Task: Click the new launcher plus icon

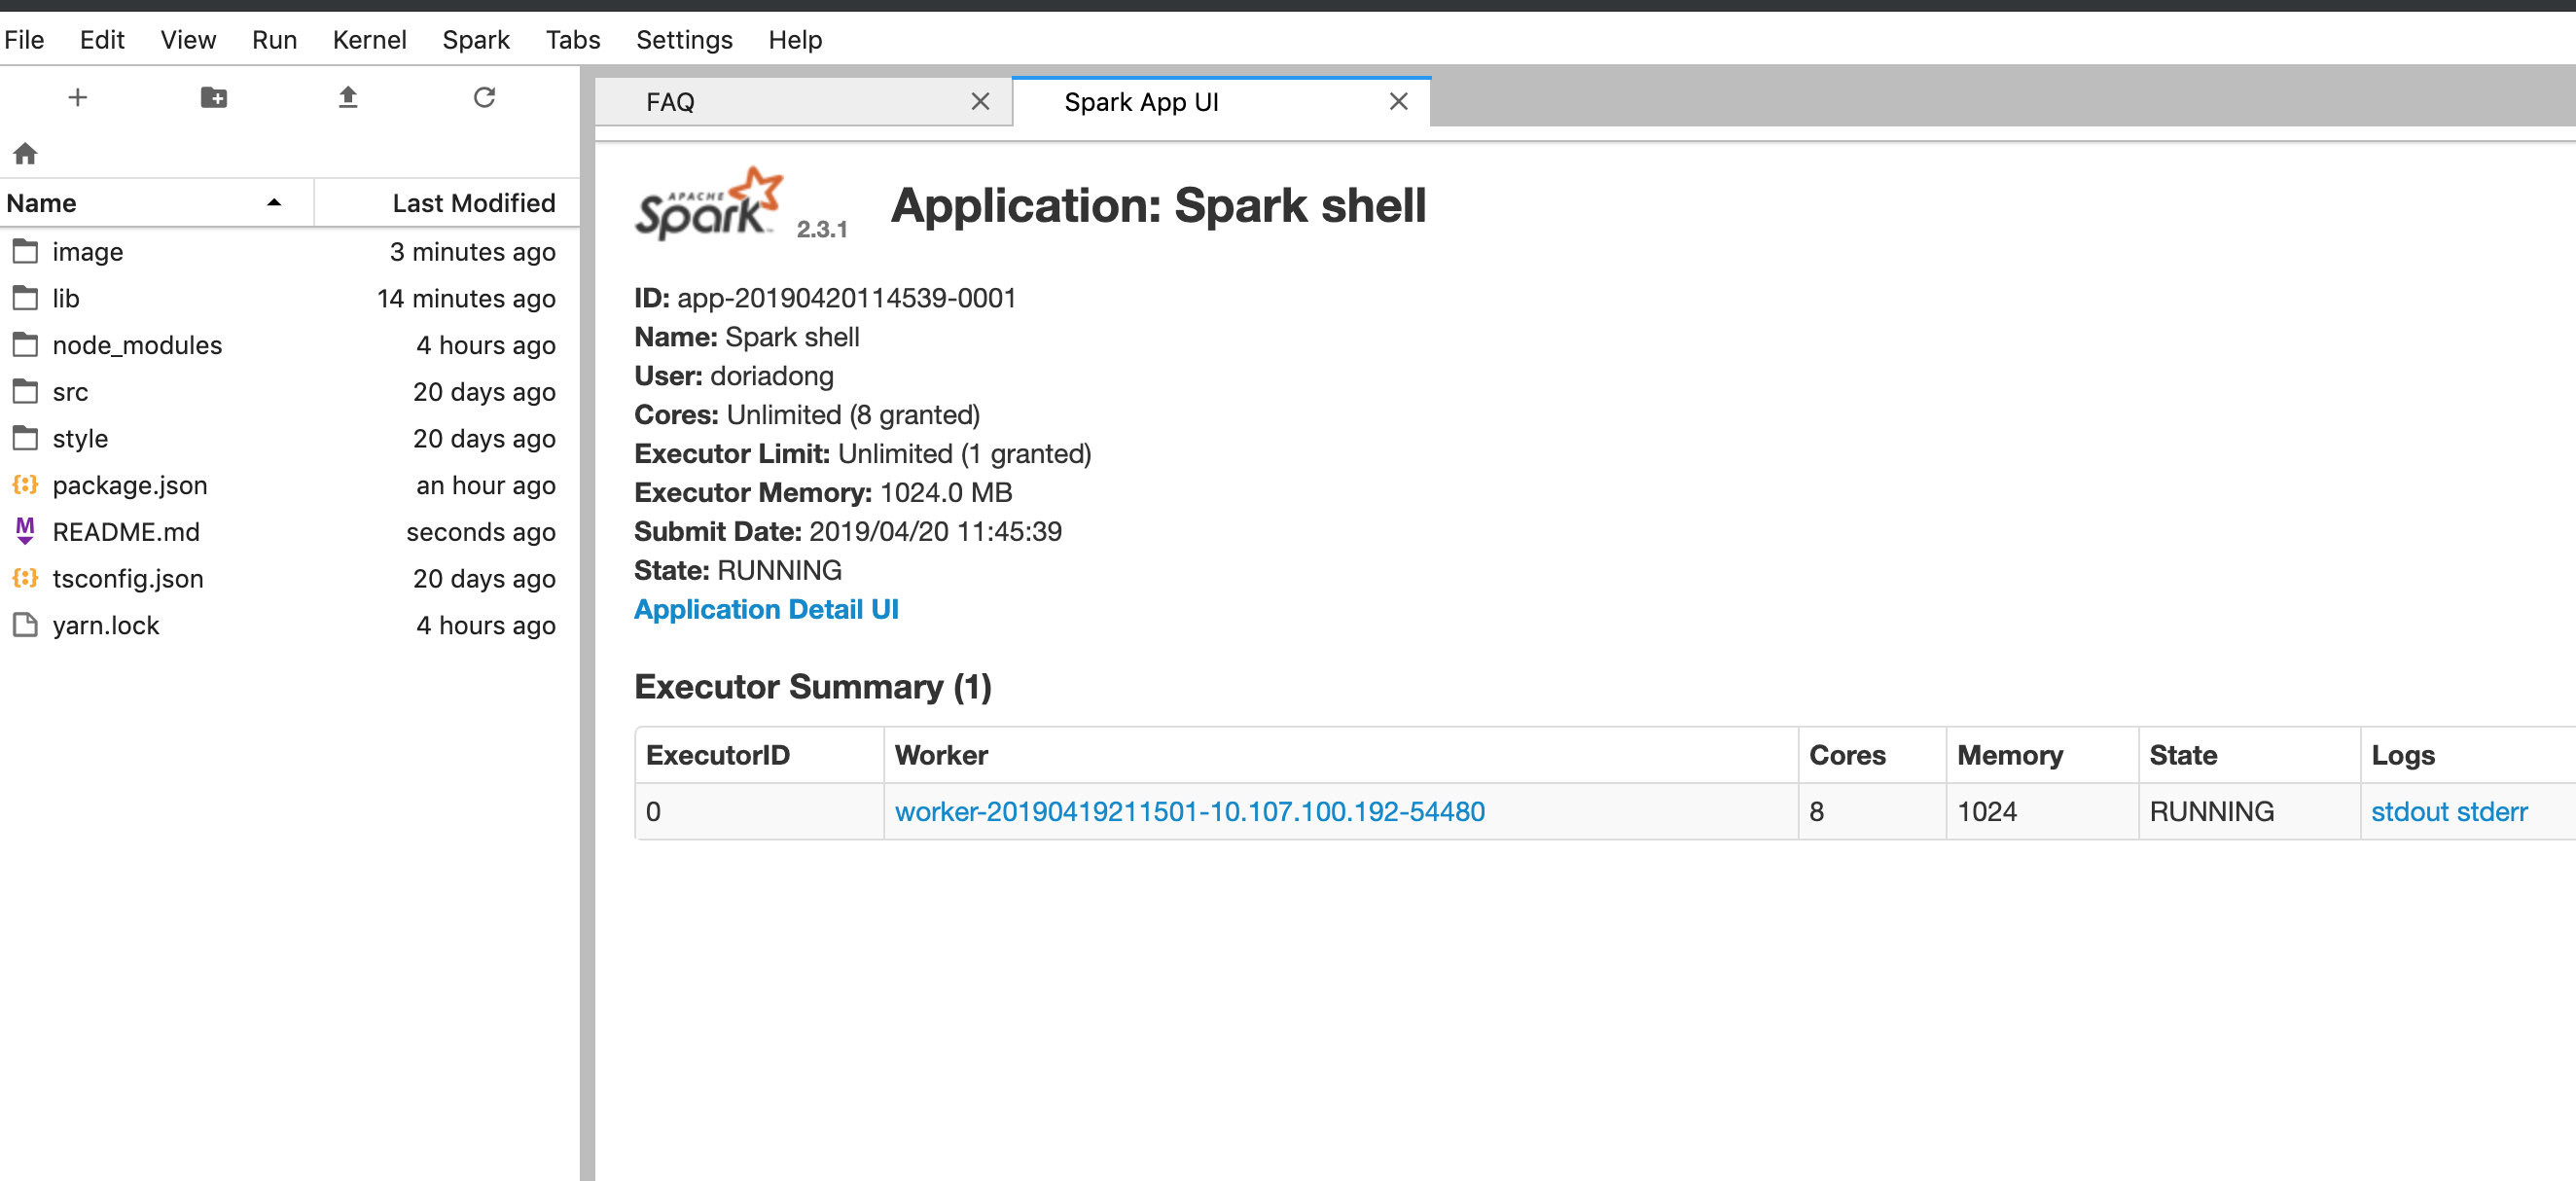Action: pos(77,97)
